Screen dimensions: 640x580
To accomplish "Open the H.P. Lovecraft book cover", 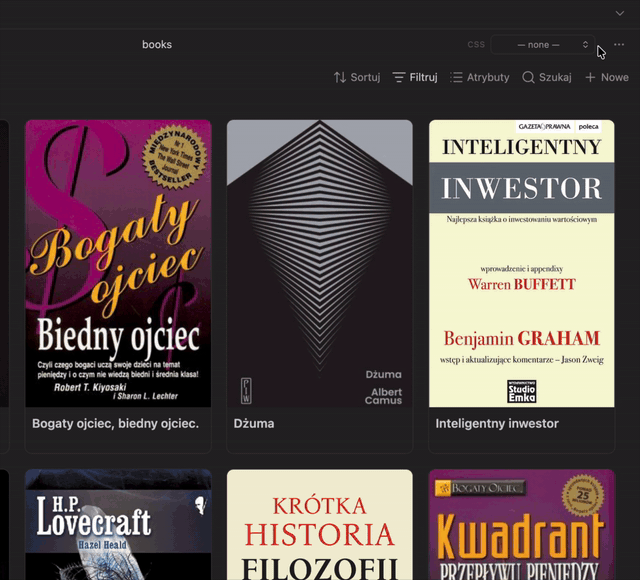I will point(118,524).
